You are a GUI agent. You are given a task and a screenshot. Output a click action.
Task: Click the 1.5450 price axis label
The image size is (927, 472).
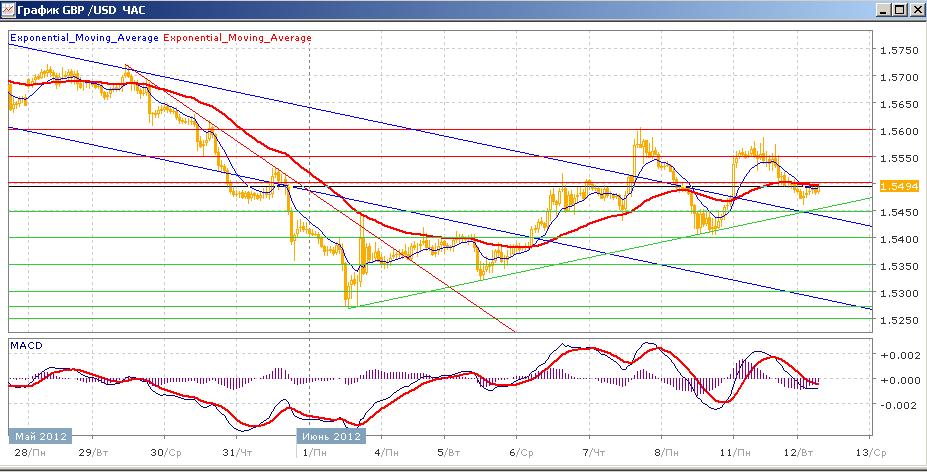pos(899,212)
